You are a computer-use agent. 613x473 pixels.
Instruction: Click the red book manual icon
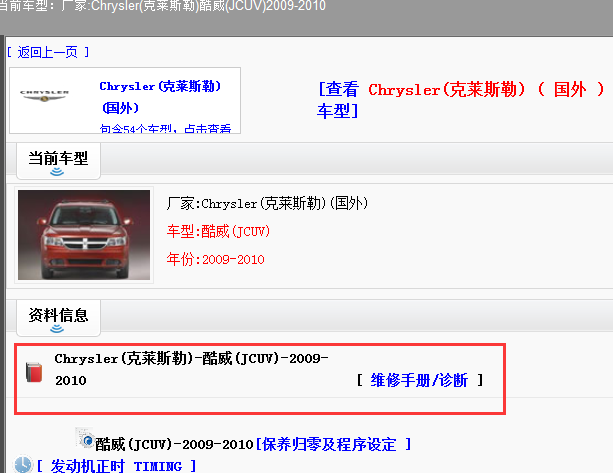click(34, 372)
